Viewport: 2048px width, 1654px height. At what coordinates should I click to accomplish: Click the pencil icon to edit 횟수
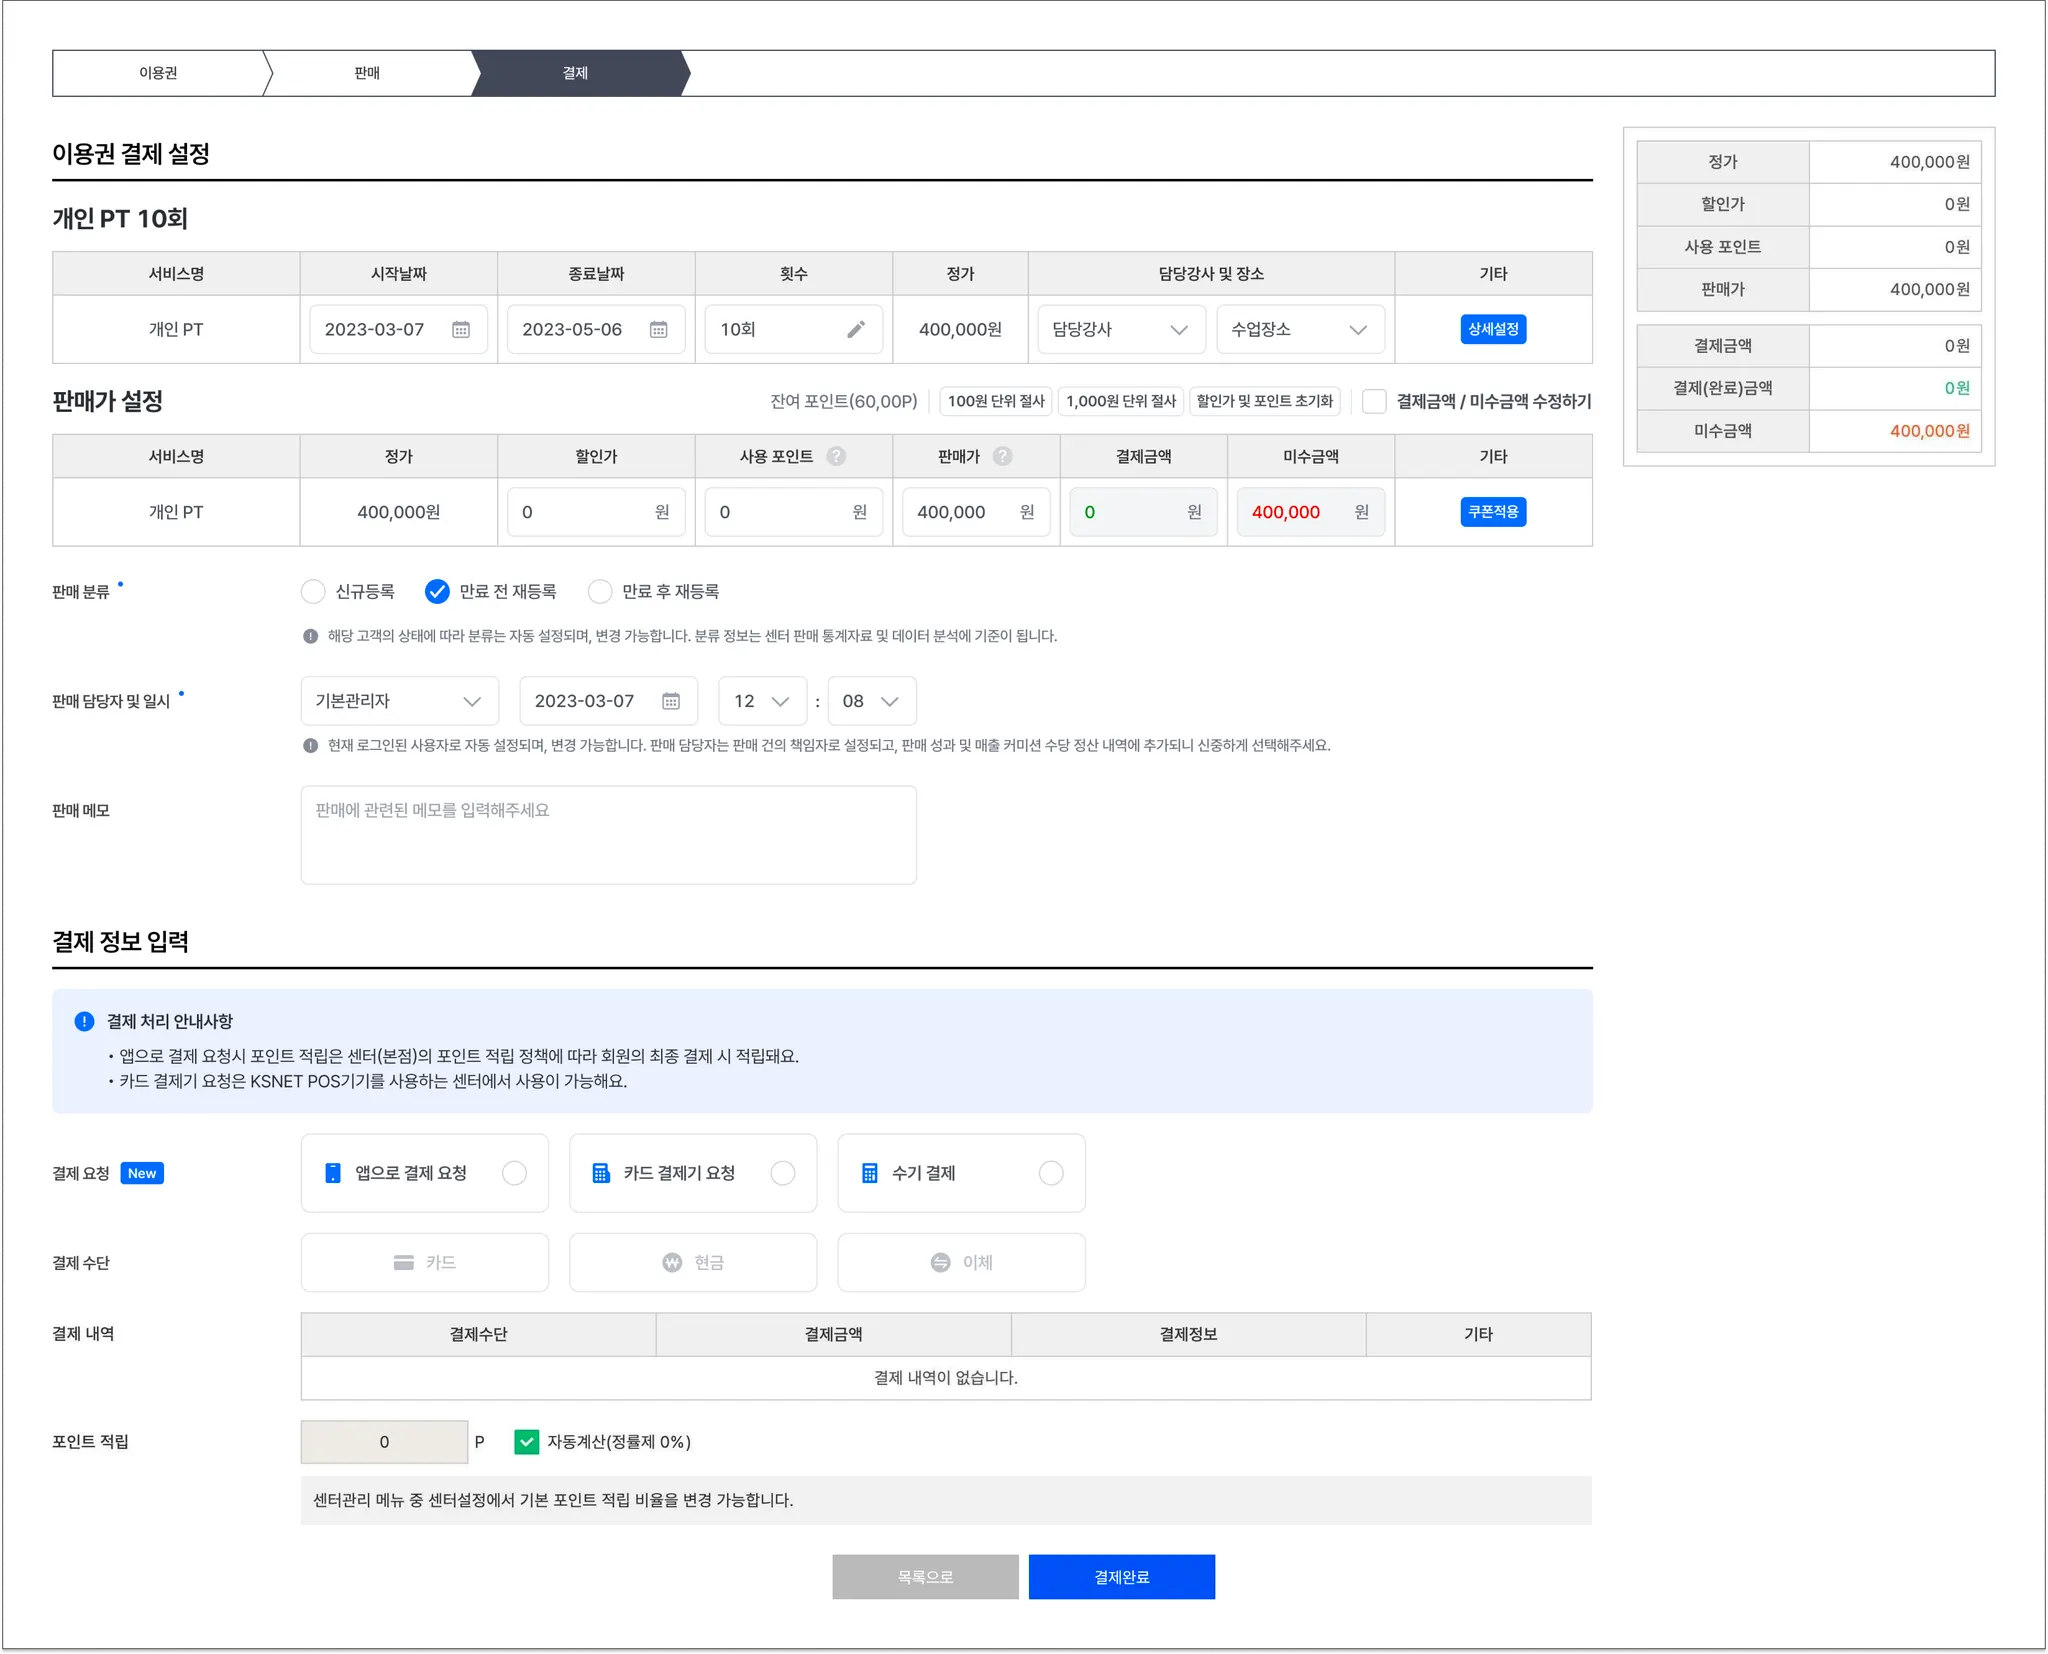856,330
